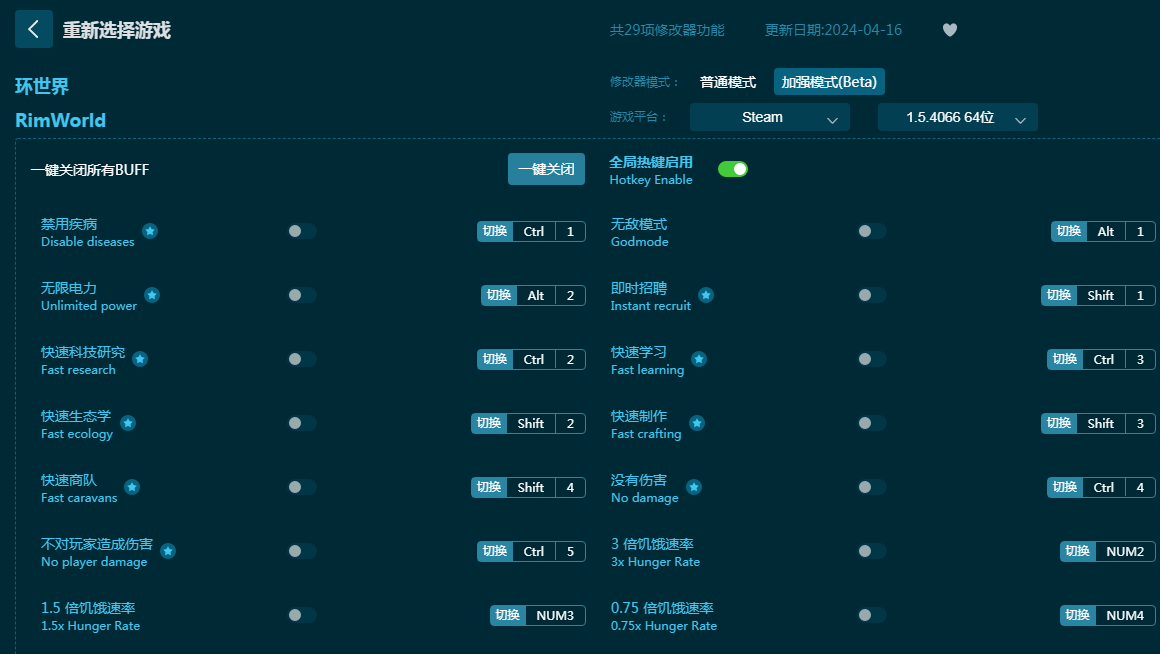Enable No player damage toggle
This screenshot has width=1160, height=654.
coord(302,551)
